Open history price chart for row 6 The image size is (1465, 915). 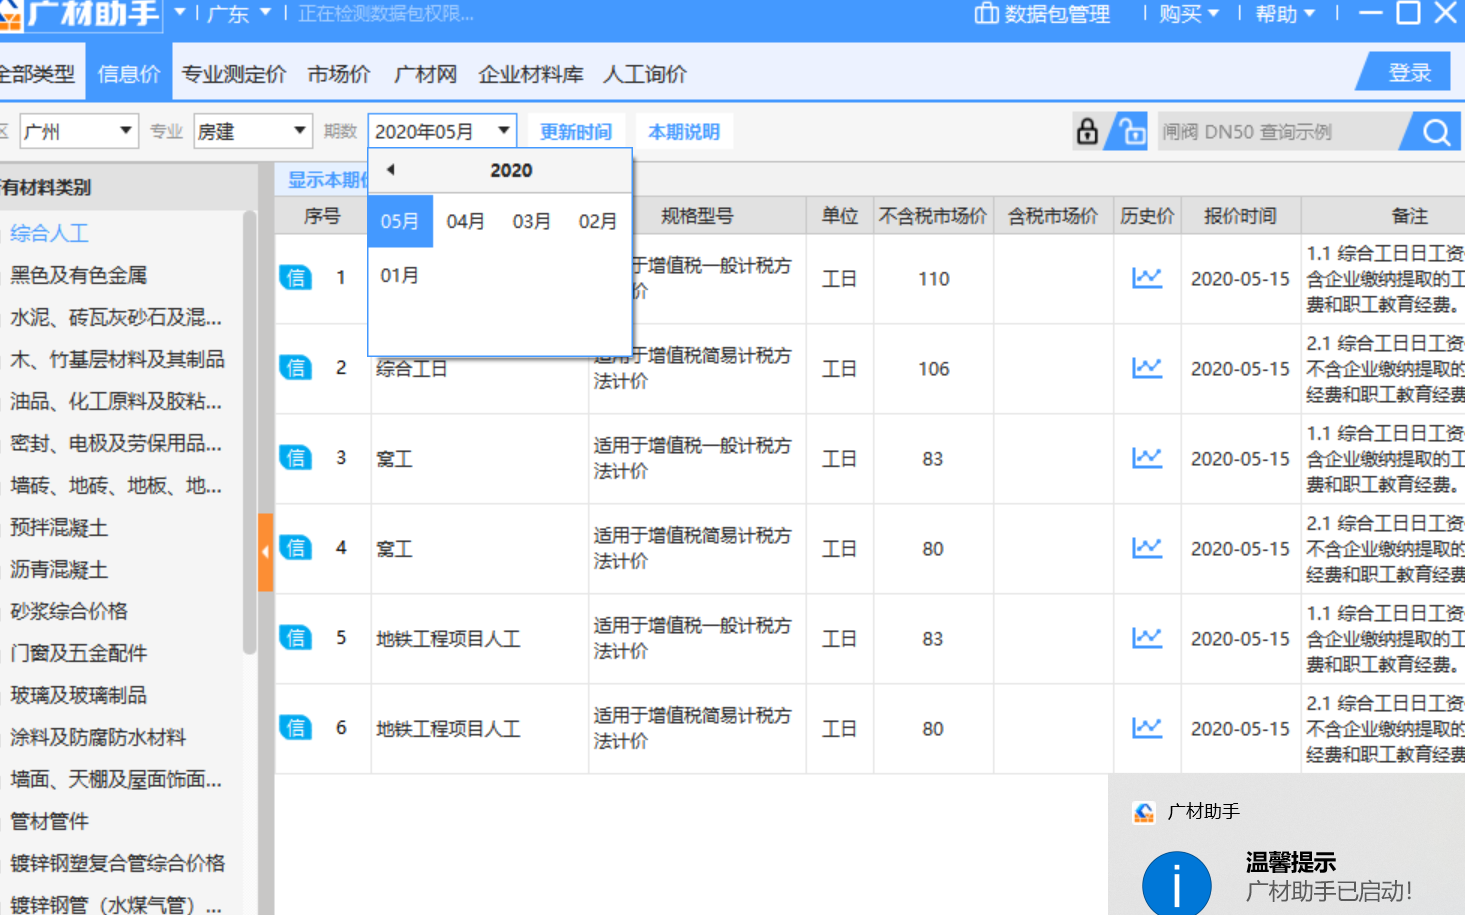(1147, 728)
